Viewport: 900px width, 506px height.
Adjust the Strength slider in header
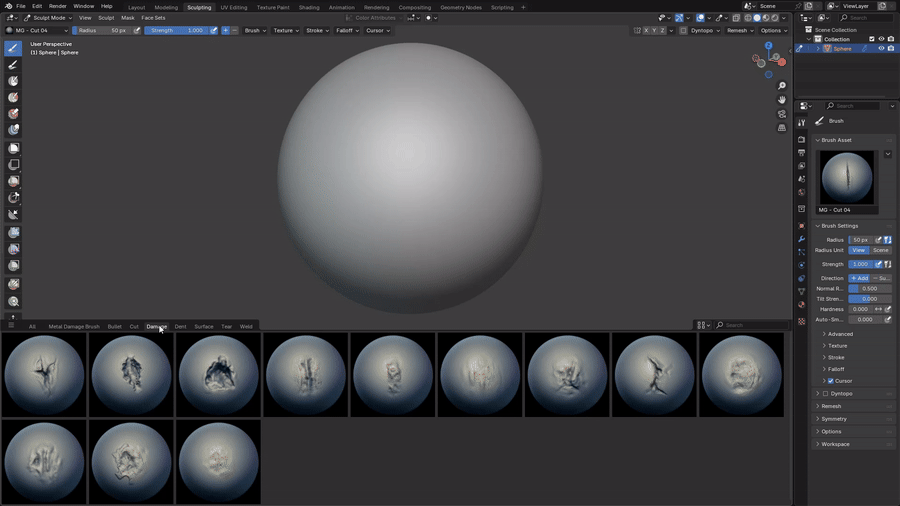pyautogui.click(x=176, y=30)
